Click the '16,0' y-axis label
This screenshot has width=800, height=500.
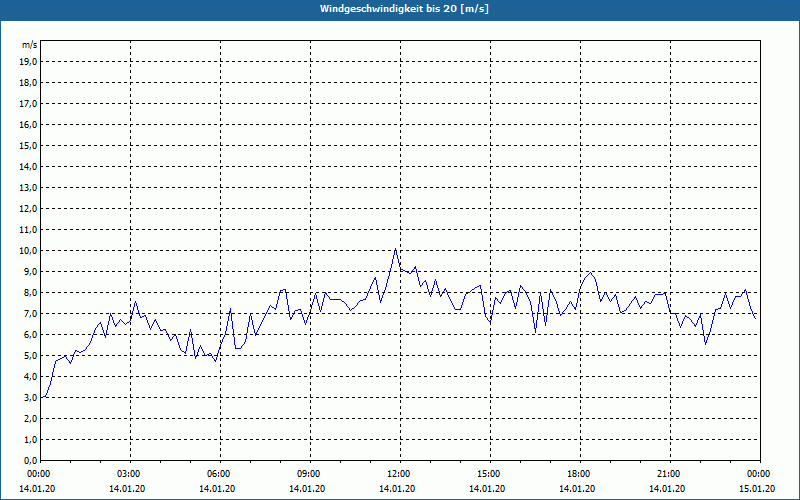pyautogui.click(x=28, y=124)
